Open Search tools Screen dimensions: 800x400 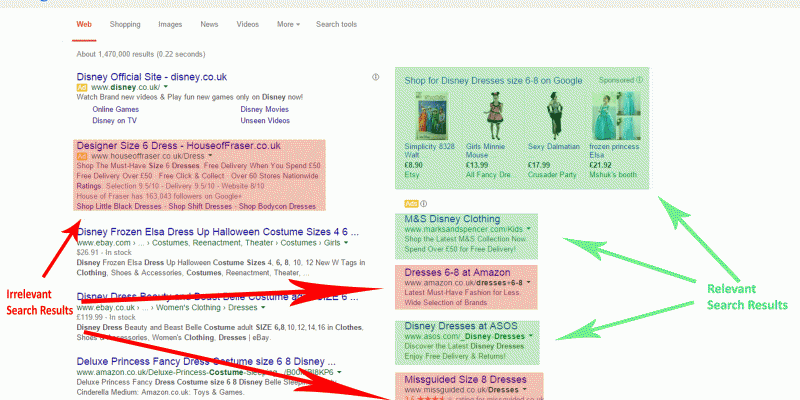[x=336, y=24]
